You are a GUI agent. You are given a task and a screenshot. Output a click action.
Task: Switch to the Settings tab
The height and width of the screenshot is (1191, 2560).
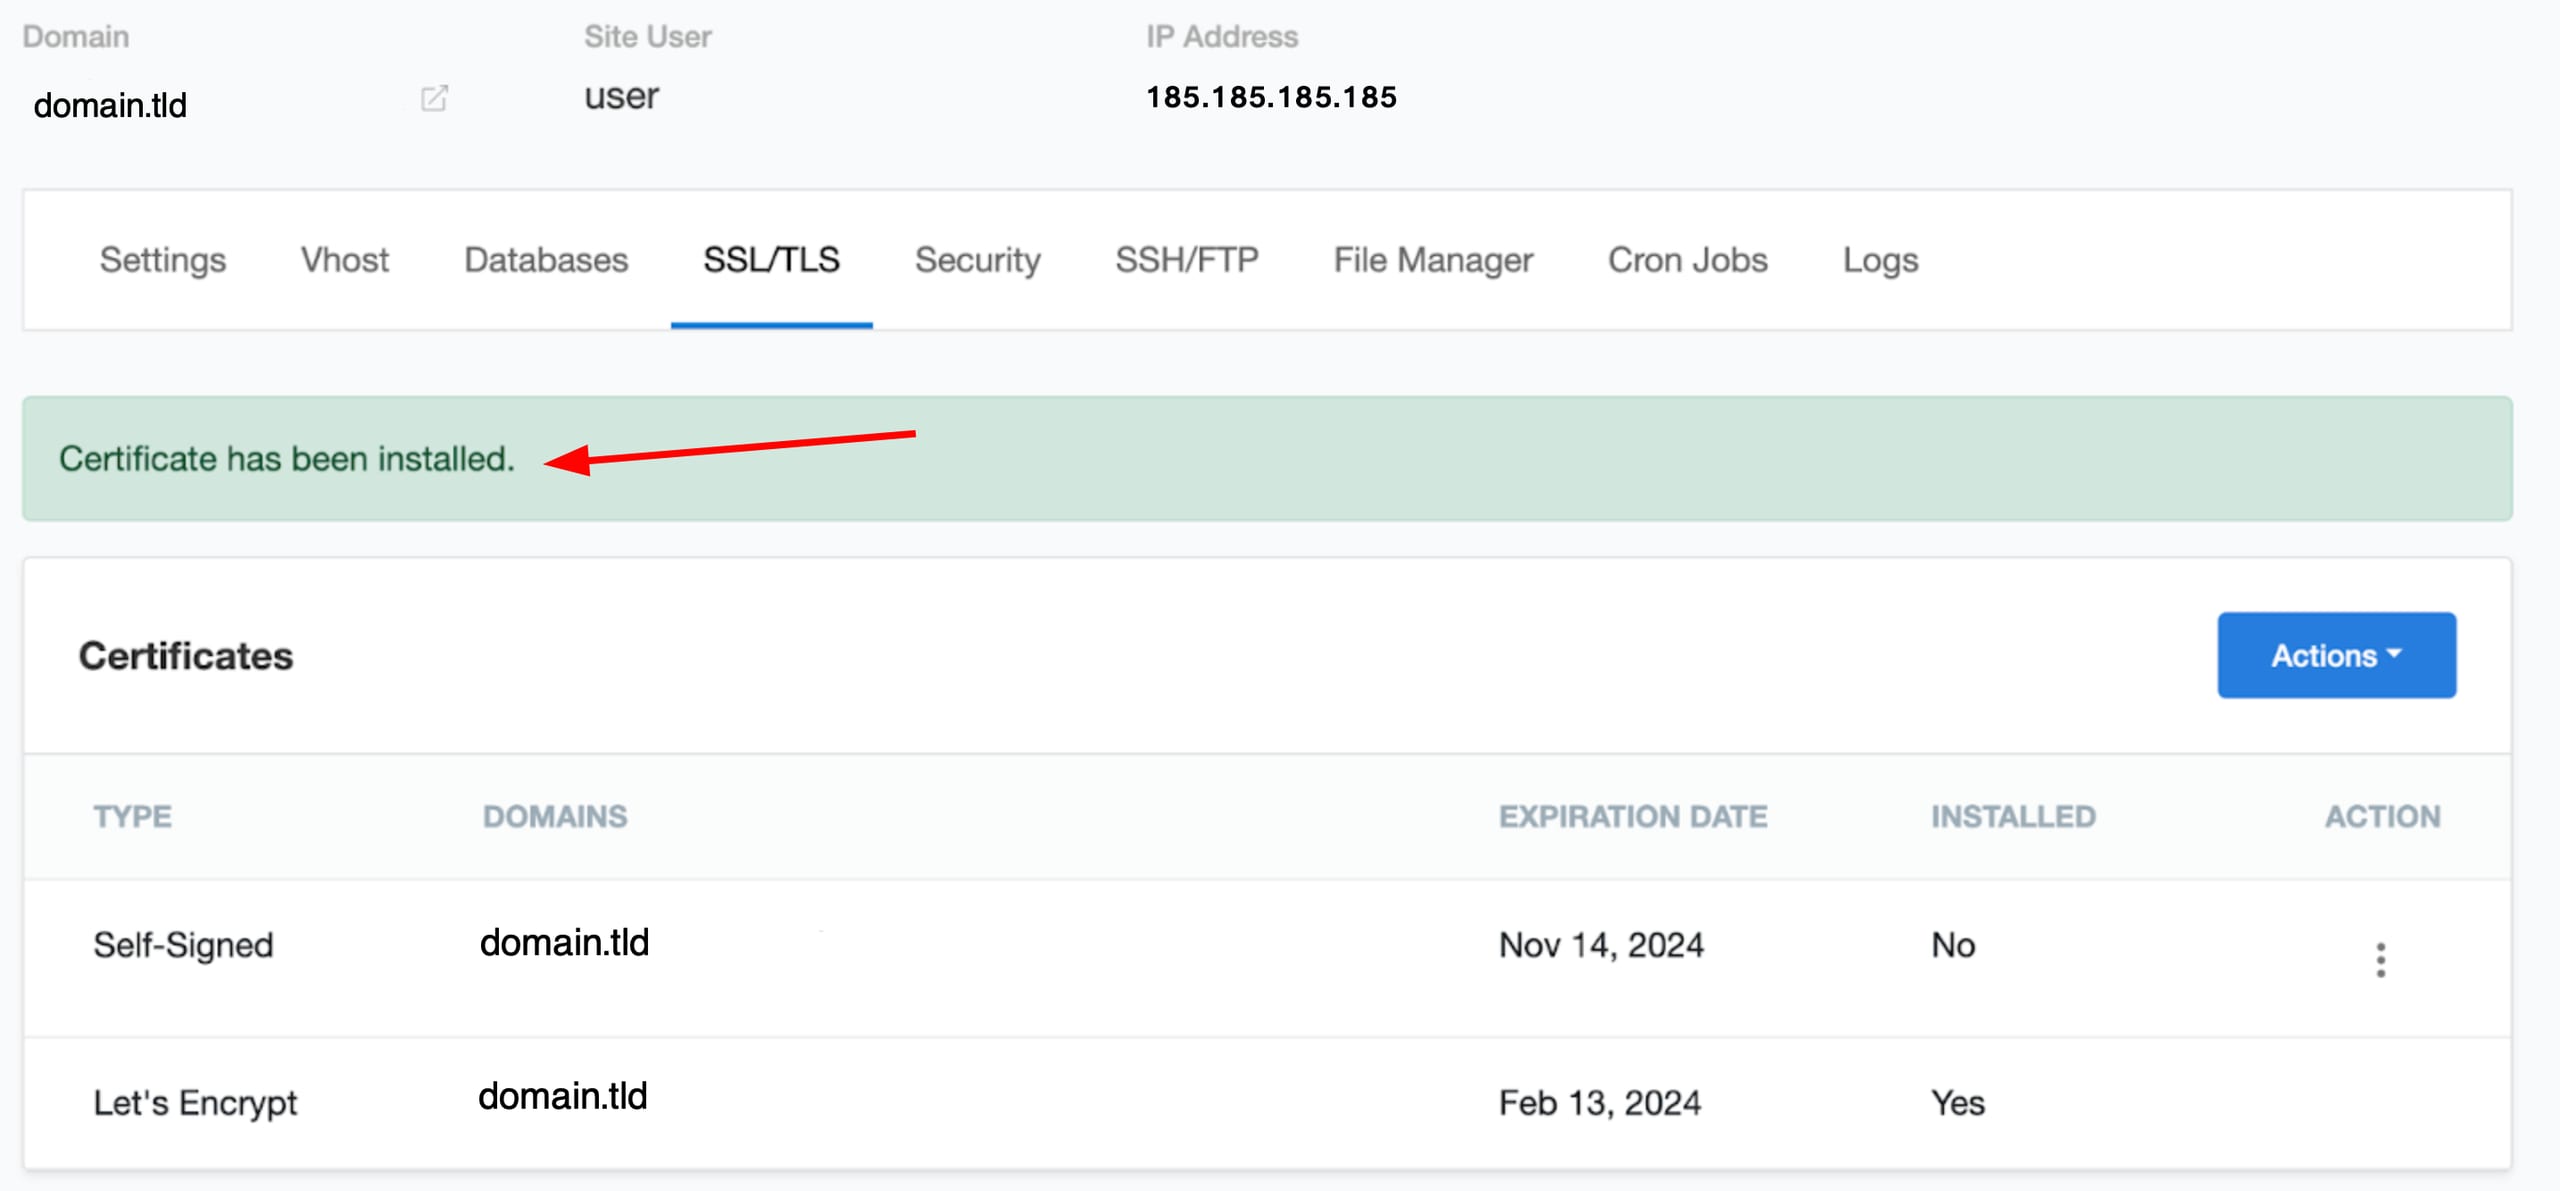pyautogui.click(x=162, y=259)
